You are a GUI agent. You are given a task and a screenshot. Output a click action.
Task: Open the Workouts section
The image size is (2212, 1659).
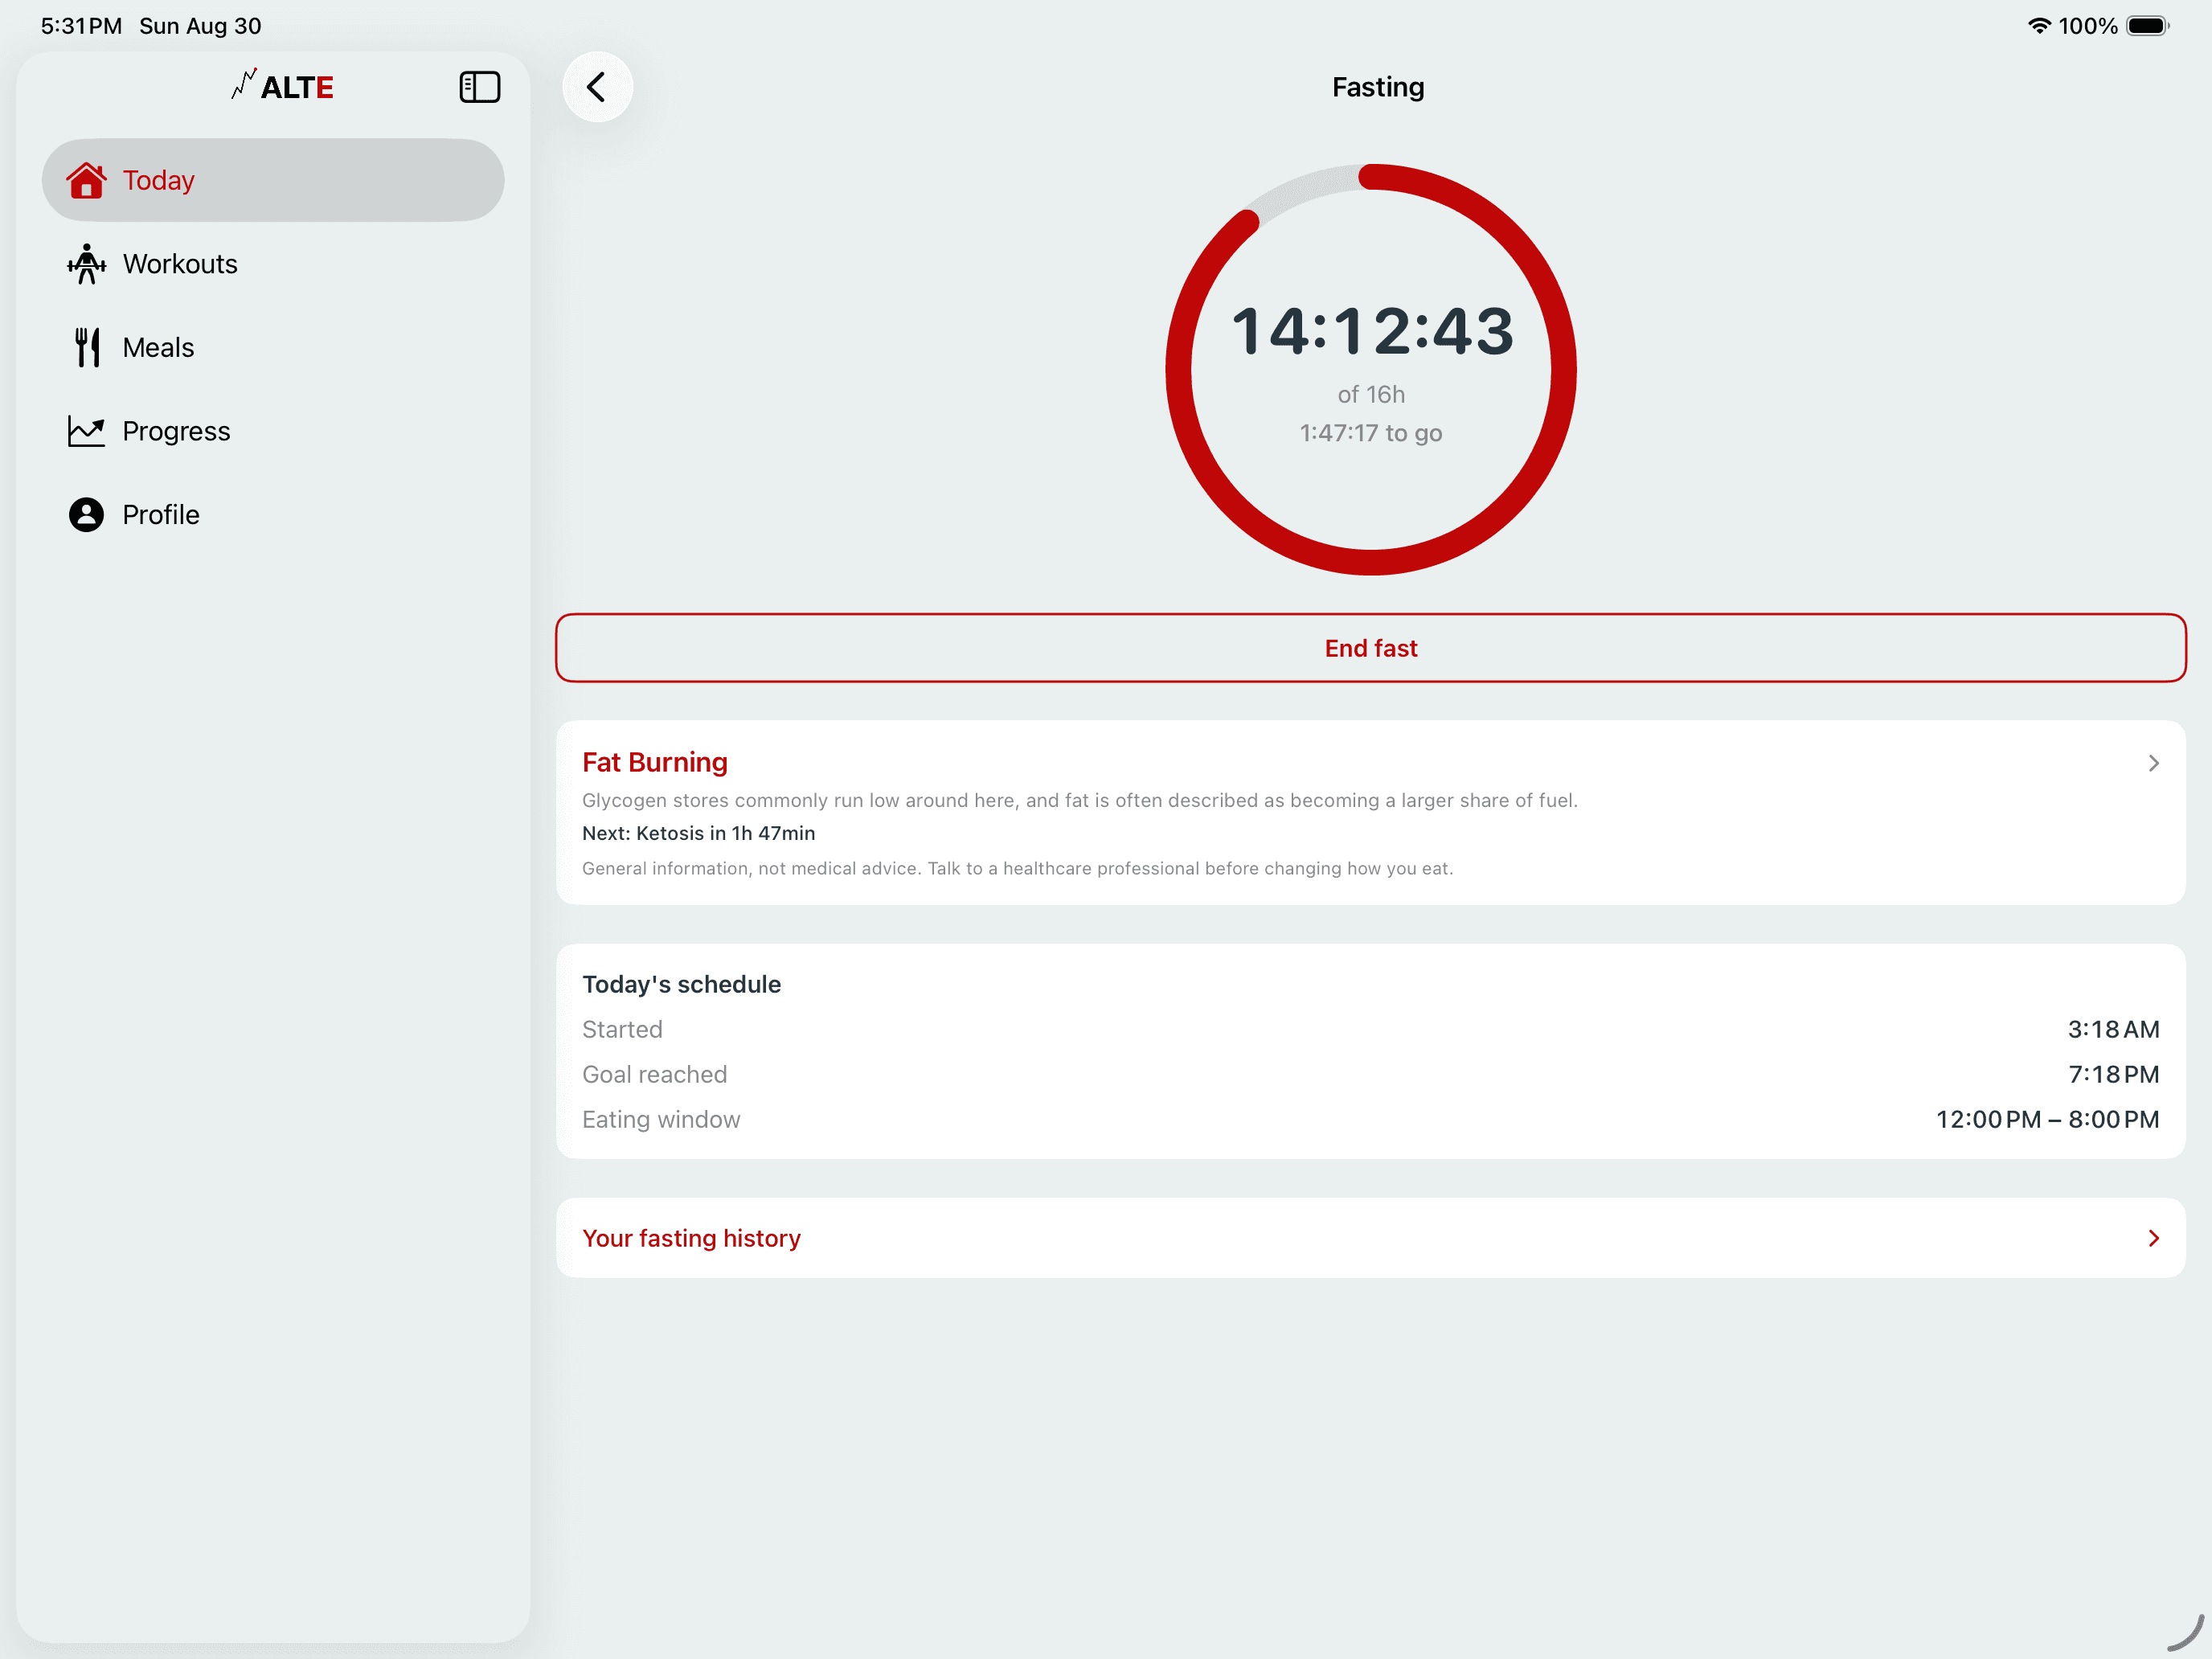273,264
